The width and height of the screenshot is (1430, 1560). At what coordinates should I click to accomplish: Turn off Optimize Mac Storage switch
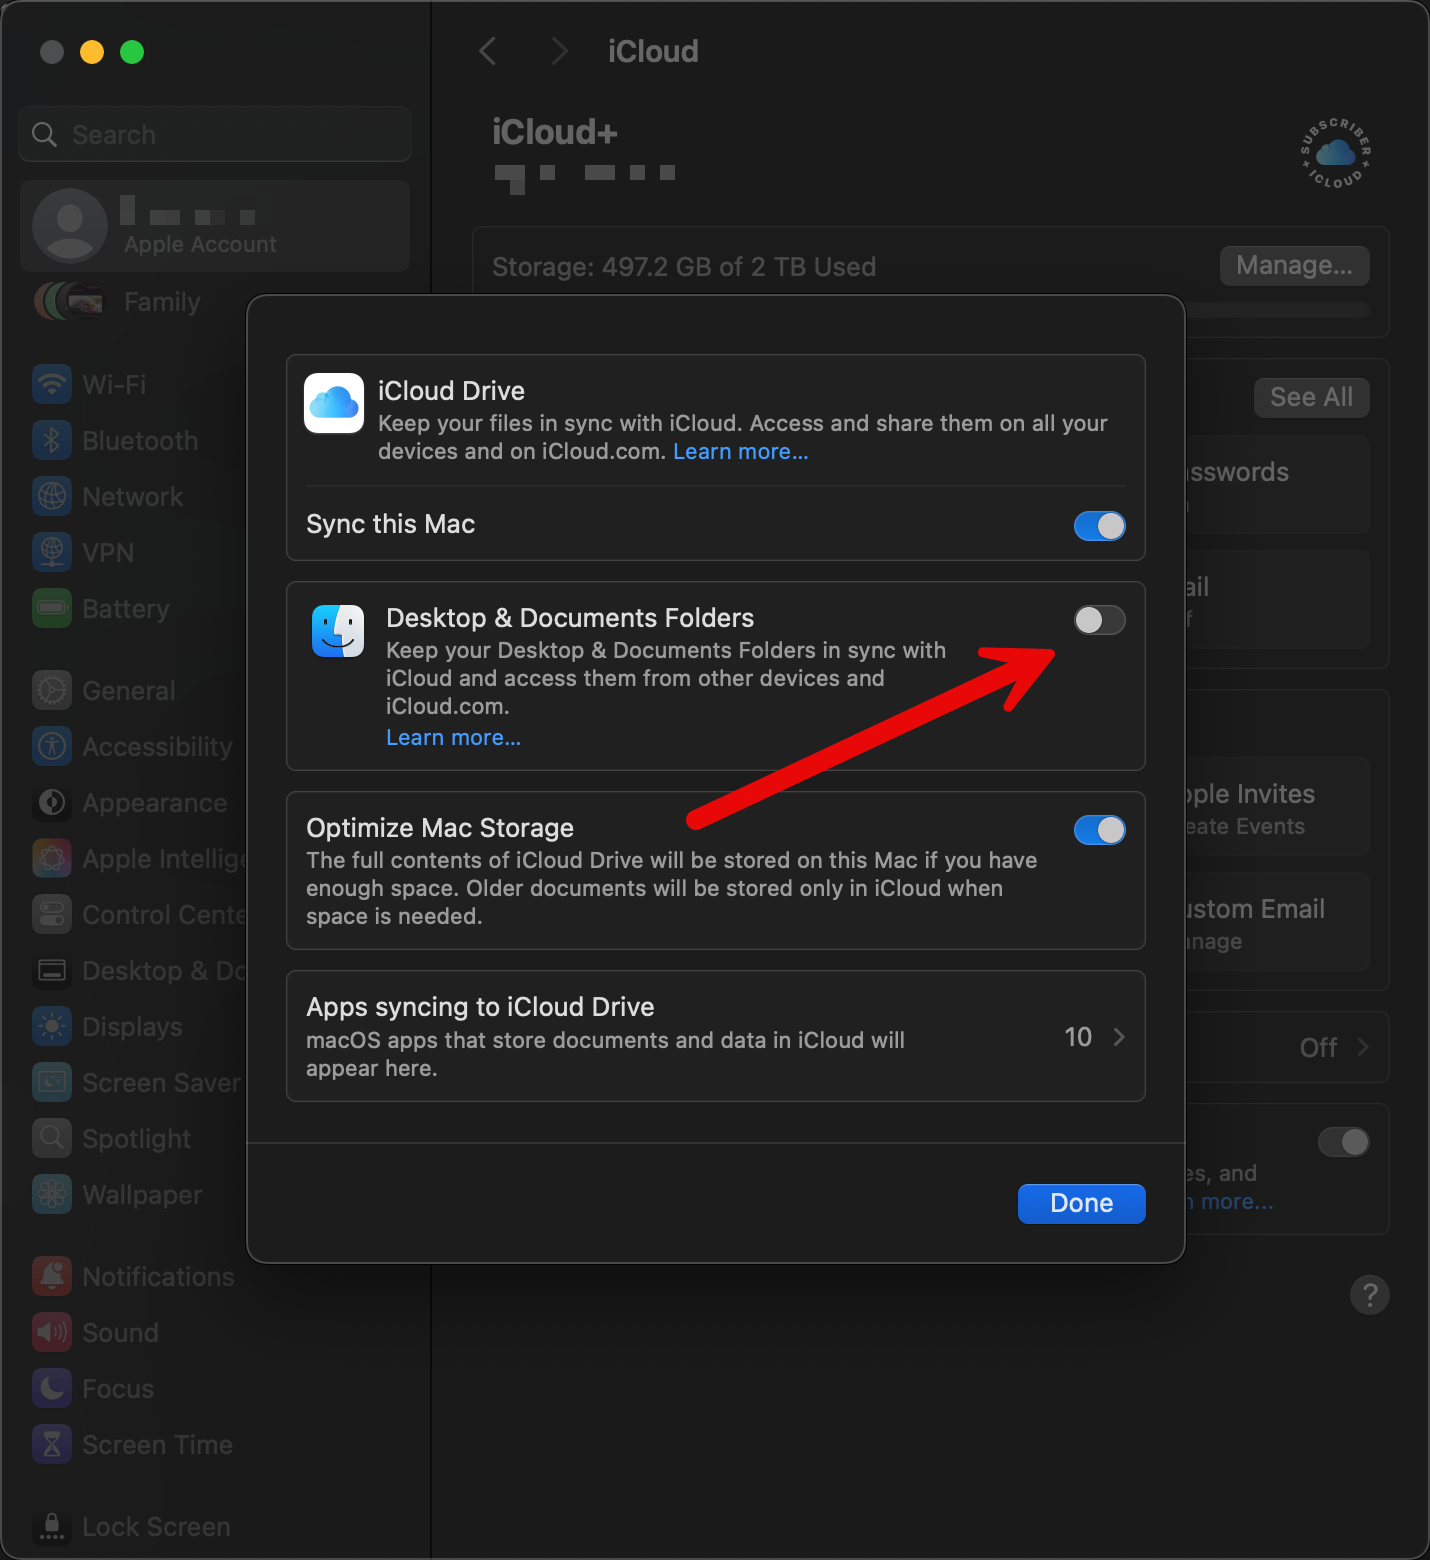(x=1099, y=830)
